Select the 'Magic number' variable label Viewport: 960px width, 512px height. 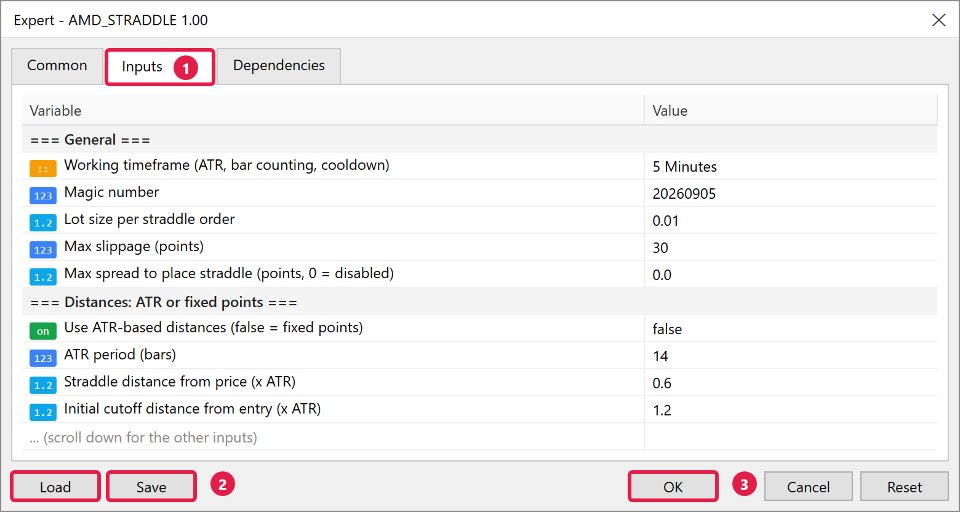click(x=111, y=192)
